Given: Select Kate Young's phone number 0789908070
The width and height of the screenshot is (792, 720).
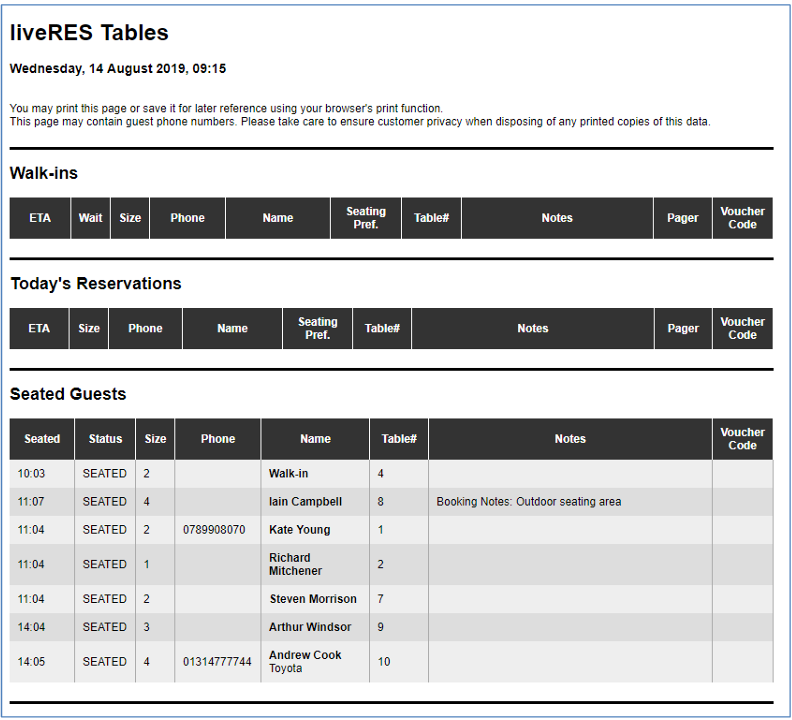Looking at the screenshot, I should (x=214, y=530).
